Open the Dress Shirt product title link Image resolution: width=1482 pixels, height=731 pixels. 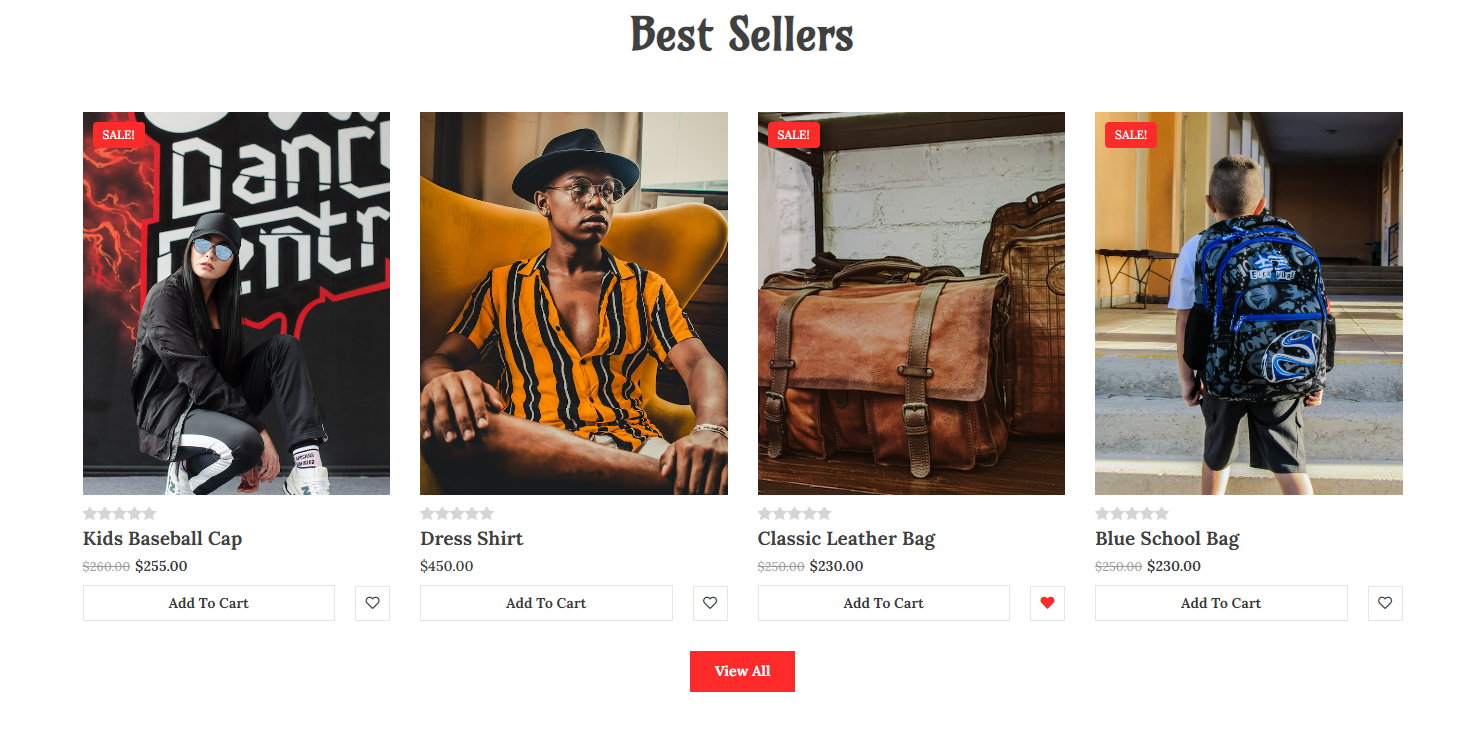click(472, 539)
